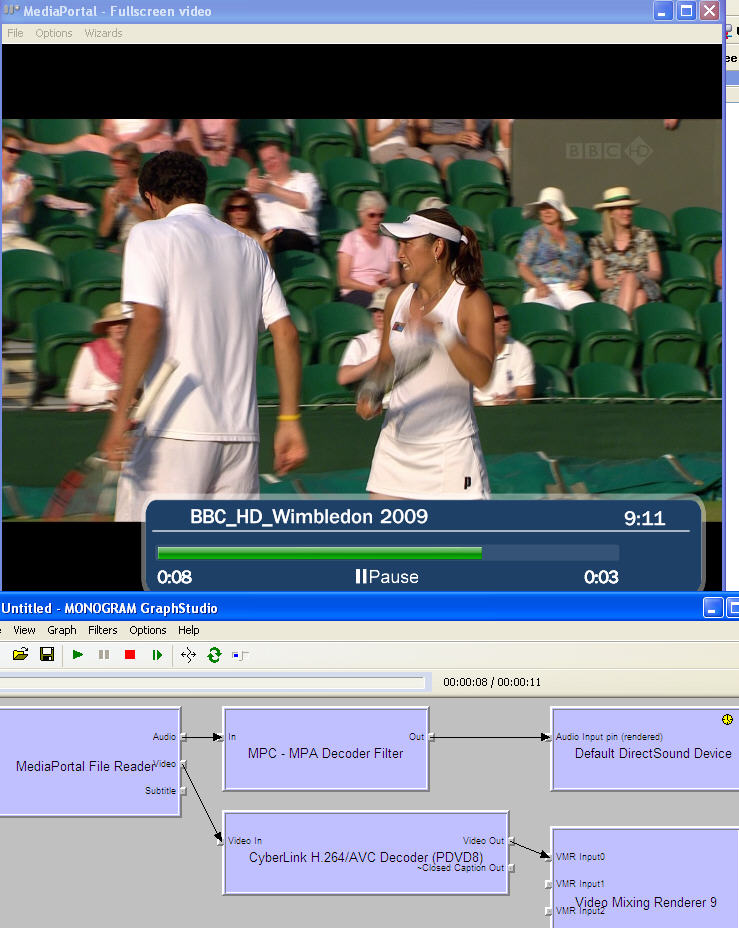Open the View menu in GraphStudio

24,630
